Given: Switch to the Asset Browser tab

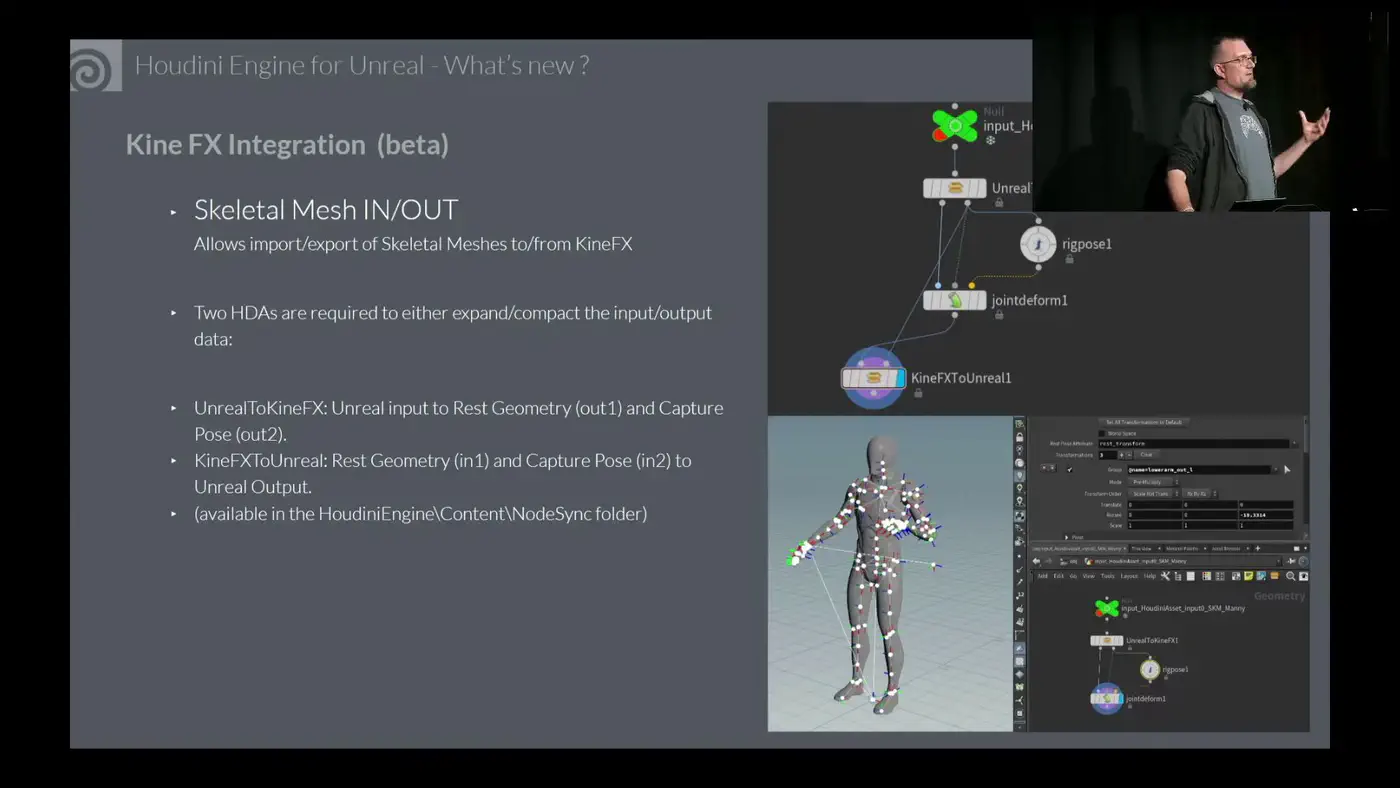Looking at the screenshot, I should pos(1226,549).
